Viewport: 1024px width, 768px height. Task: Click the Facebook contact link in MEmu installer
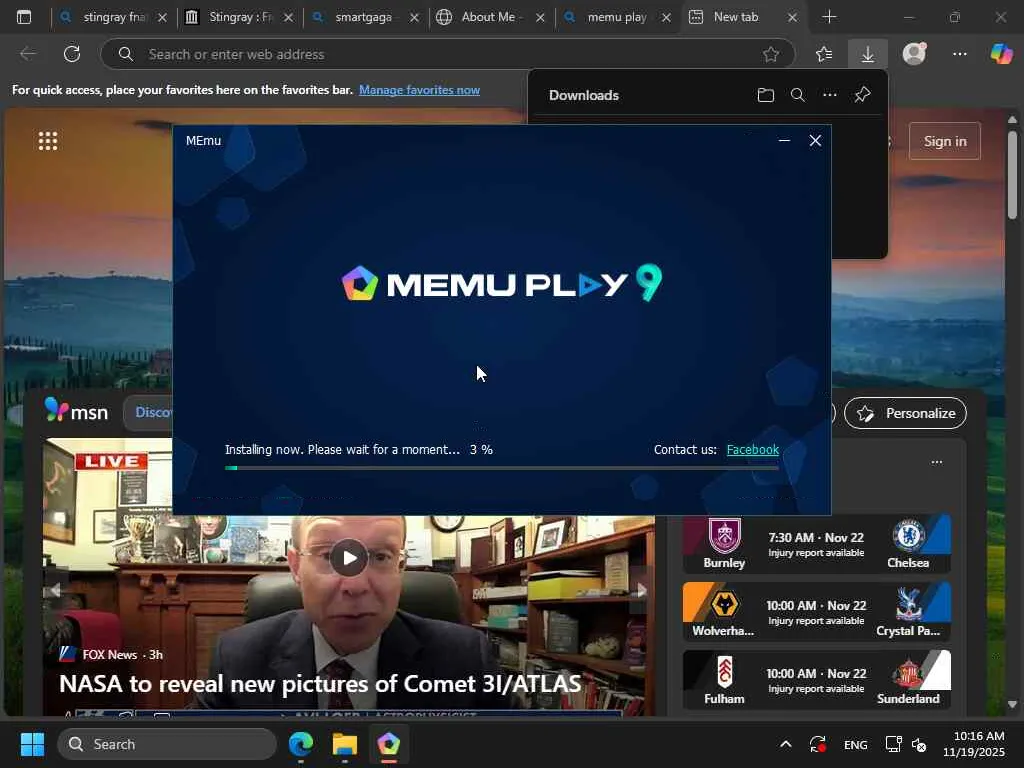(752, 449)
